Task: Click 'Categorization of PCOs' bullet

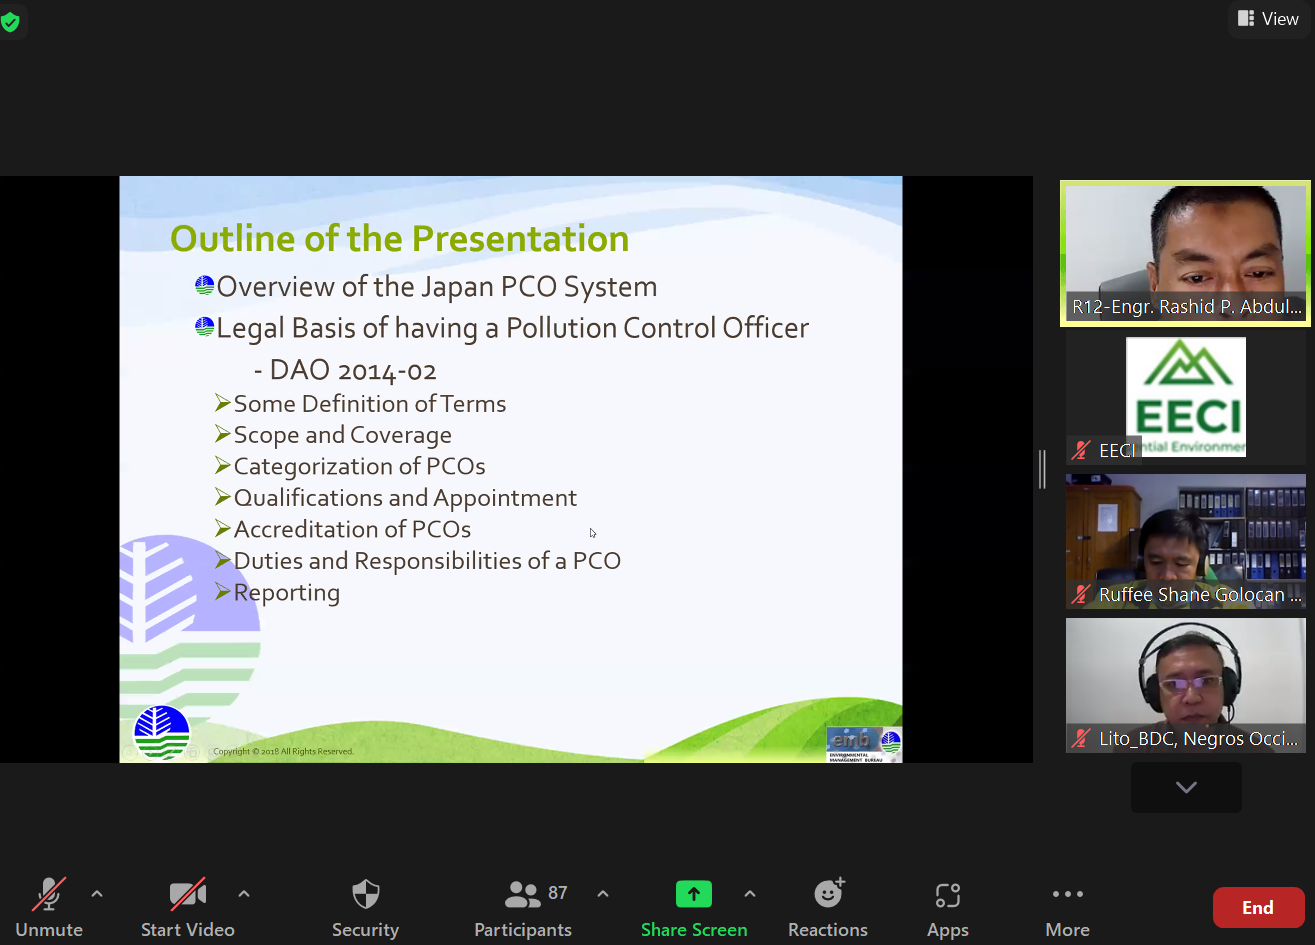Action: pyautogui.click(x=360, y=467)
